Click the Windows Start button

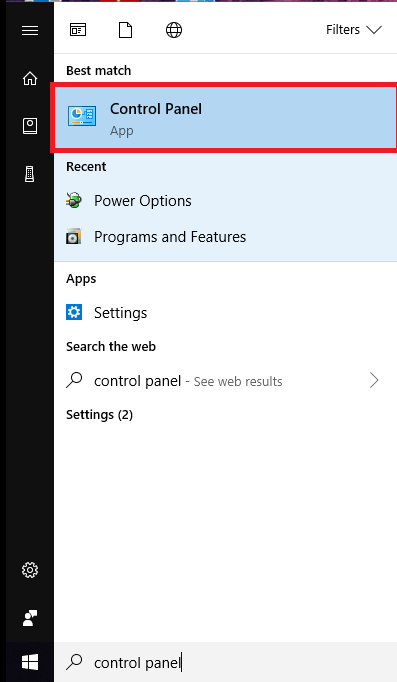click(30, 662)
